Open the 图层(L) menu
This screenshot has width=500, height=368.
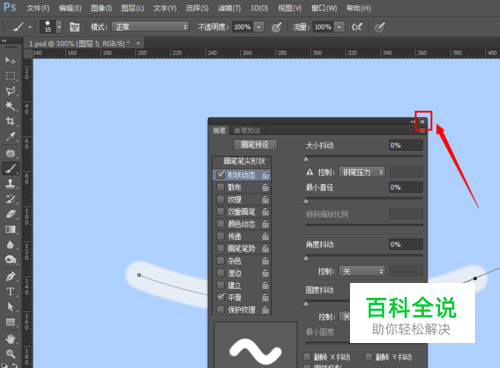click(133, 8)
